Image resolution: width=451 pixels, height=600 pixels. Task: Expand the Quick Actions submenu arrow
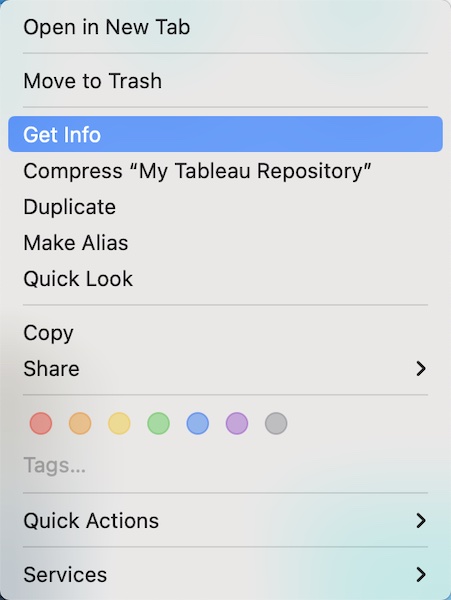(421, 520)
